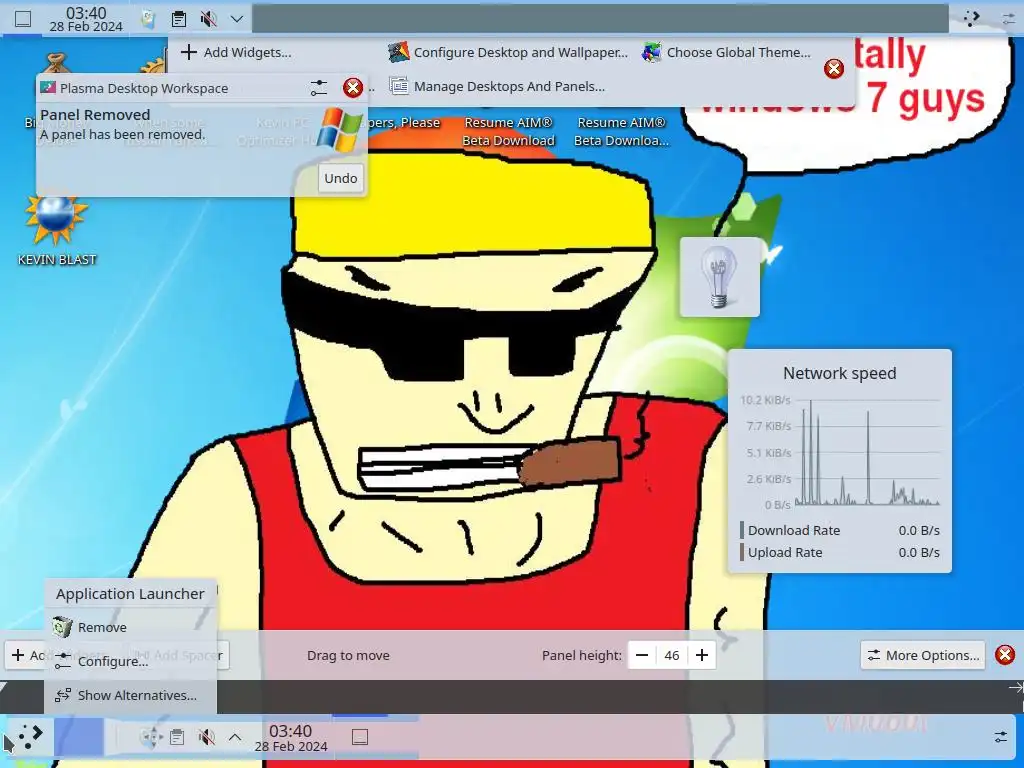The height and width of the screenshot is (768, 1024).
Task: Click the move-arrows tray icon on bottom panel
Action: tap(151, 737)
